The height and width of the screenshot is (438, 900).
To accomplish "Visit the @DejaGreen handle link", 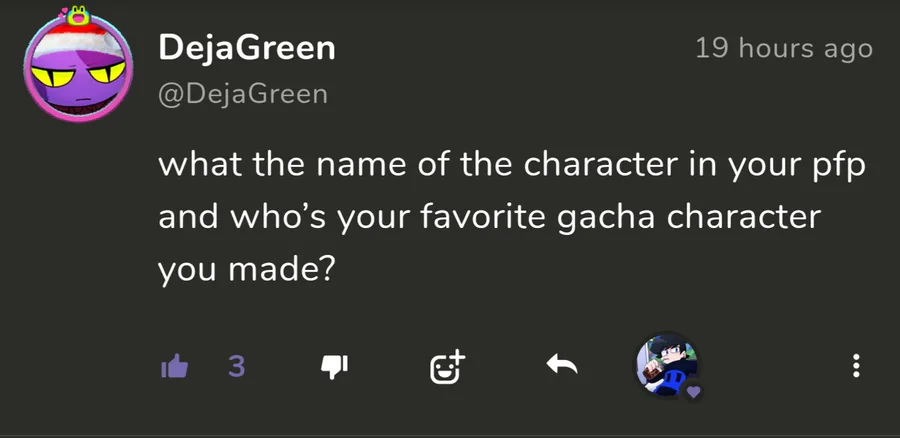I will pyautogui.click(x=242, y=94).
